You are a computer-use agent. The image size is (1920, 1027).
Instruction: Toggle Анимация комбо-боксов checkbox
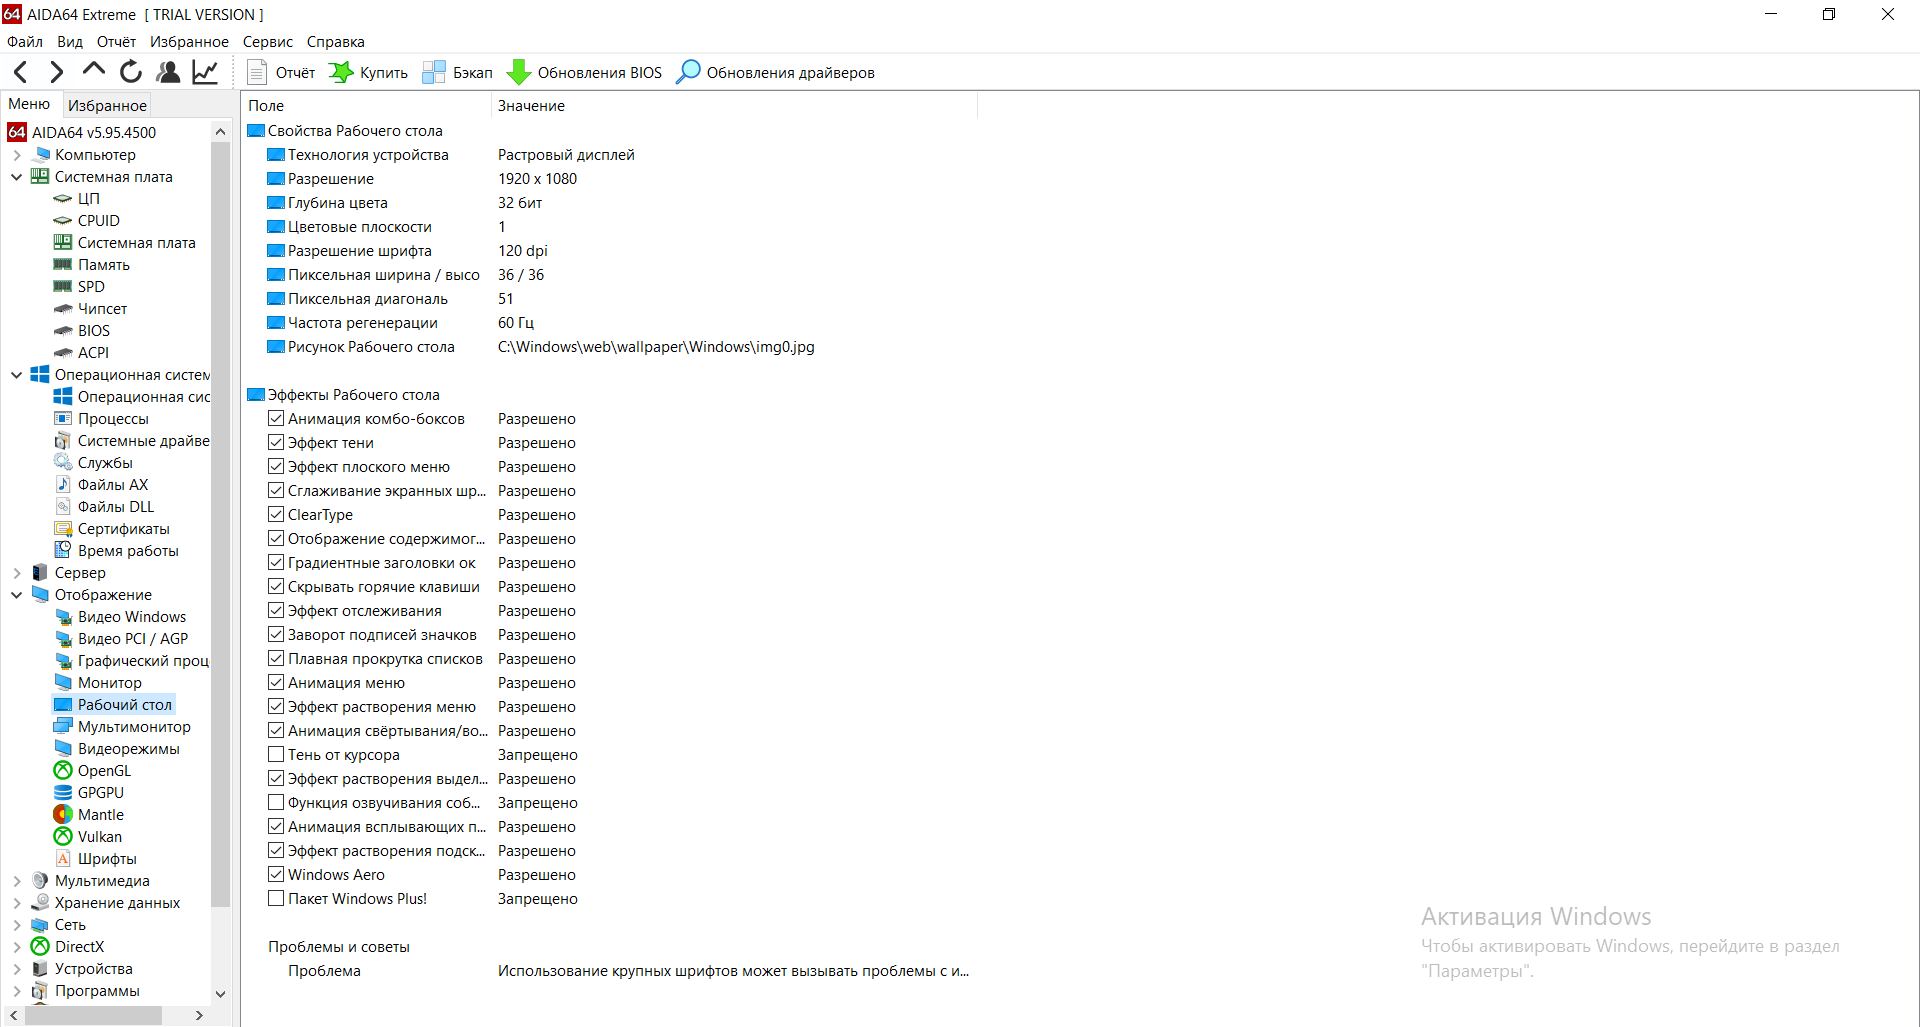[276, 418]
